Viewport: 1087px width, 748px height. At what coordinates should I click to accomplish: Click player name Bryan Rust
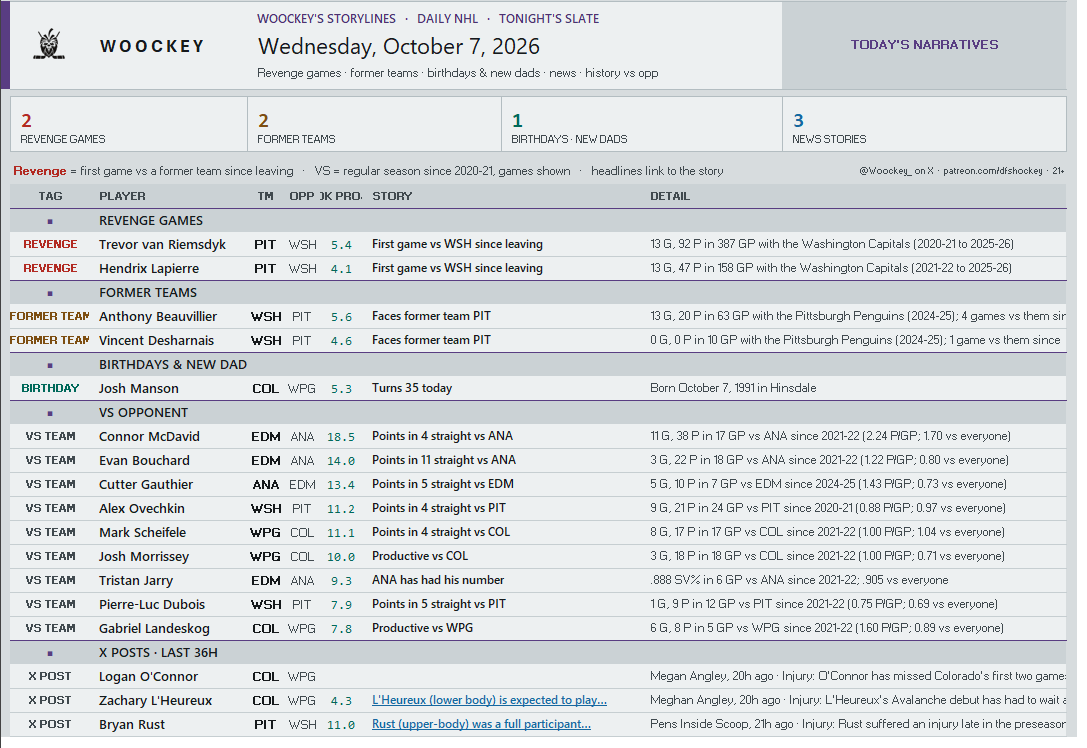[132, 724]
